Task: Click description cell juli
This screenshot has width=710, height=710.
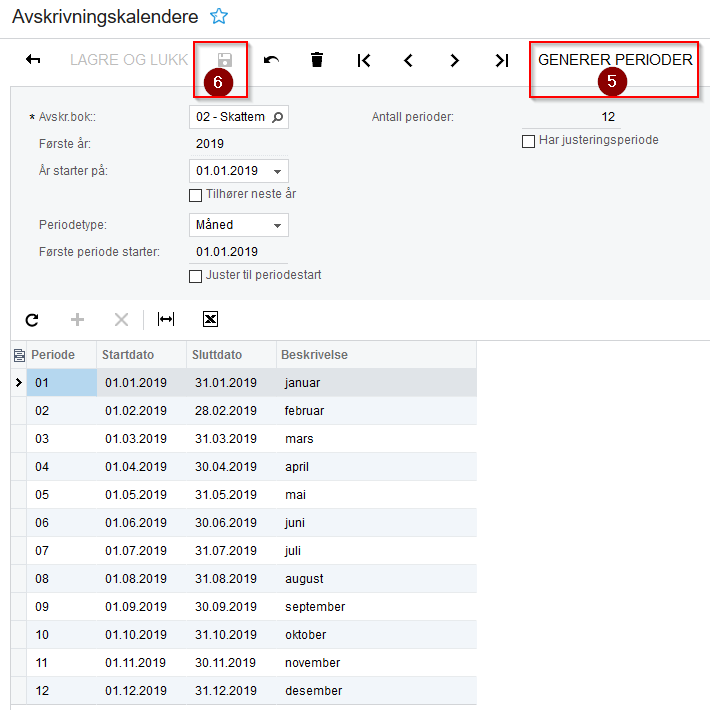Action: click(376, 551)
